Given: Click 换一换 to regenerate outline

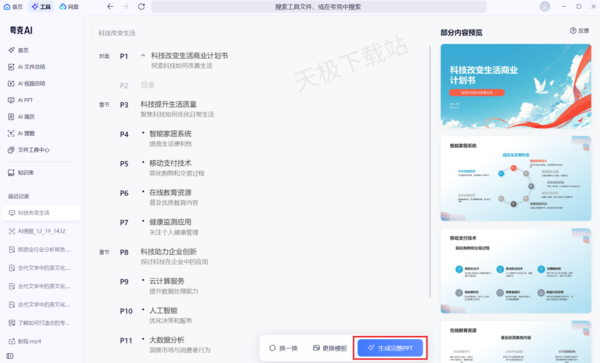Looking at the screenshot, I should click(x=284, y=348).
